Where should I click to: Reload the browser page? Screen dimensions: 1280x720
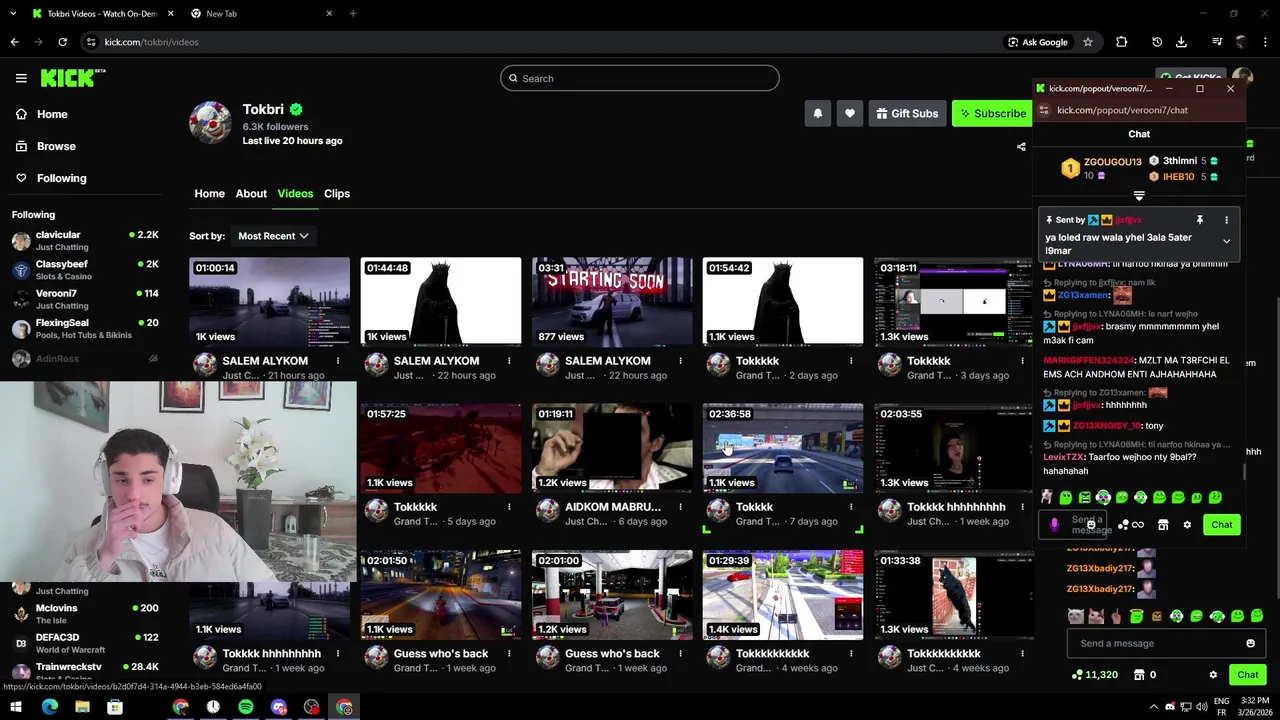[x=62, y=42]
